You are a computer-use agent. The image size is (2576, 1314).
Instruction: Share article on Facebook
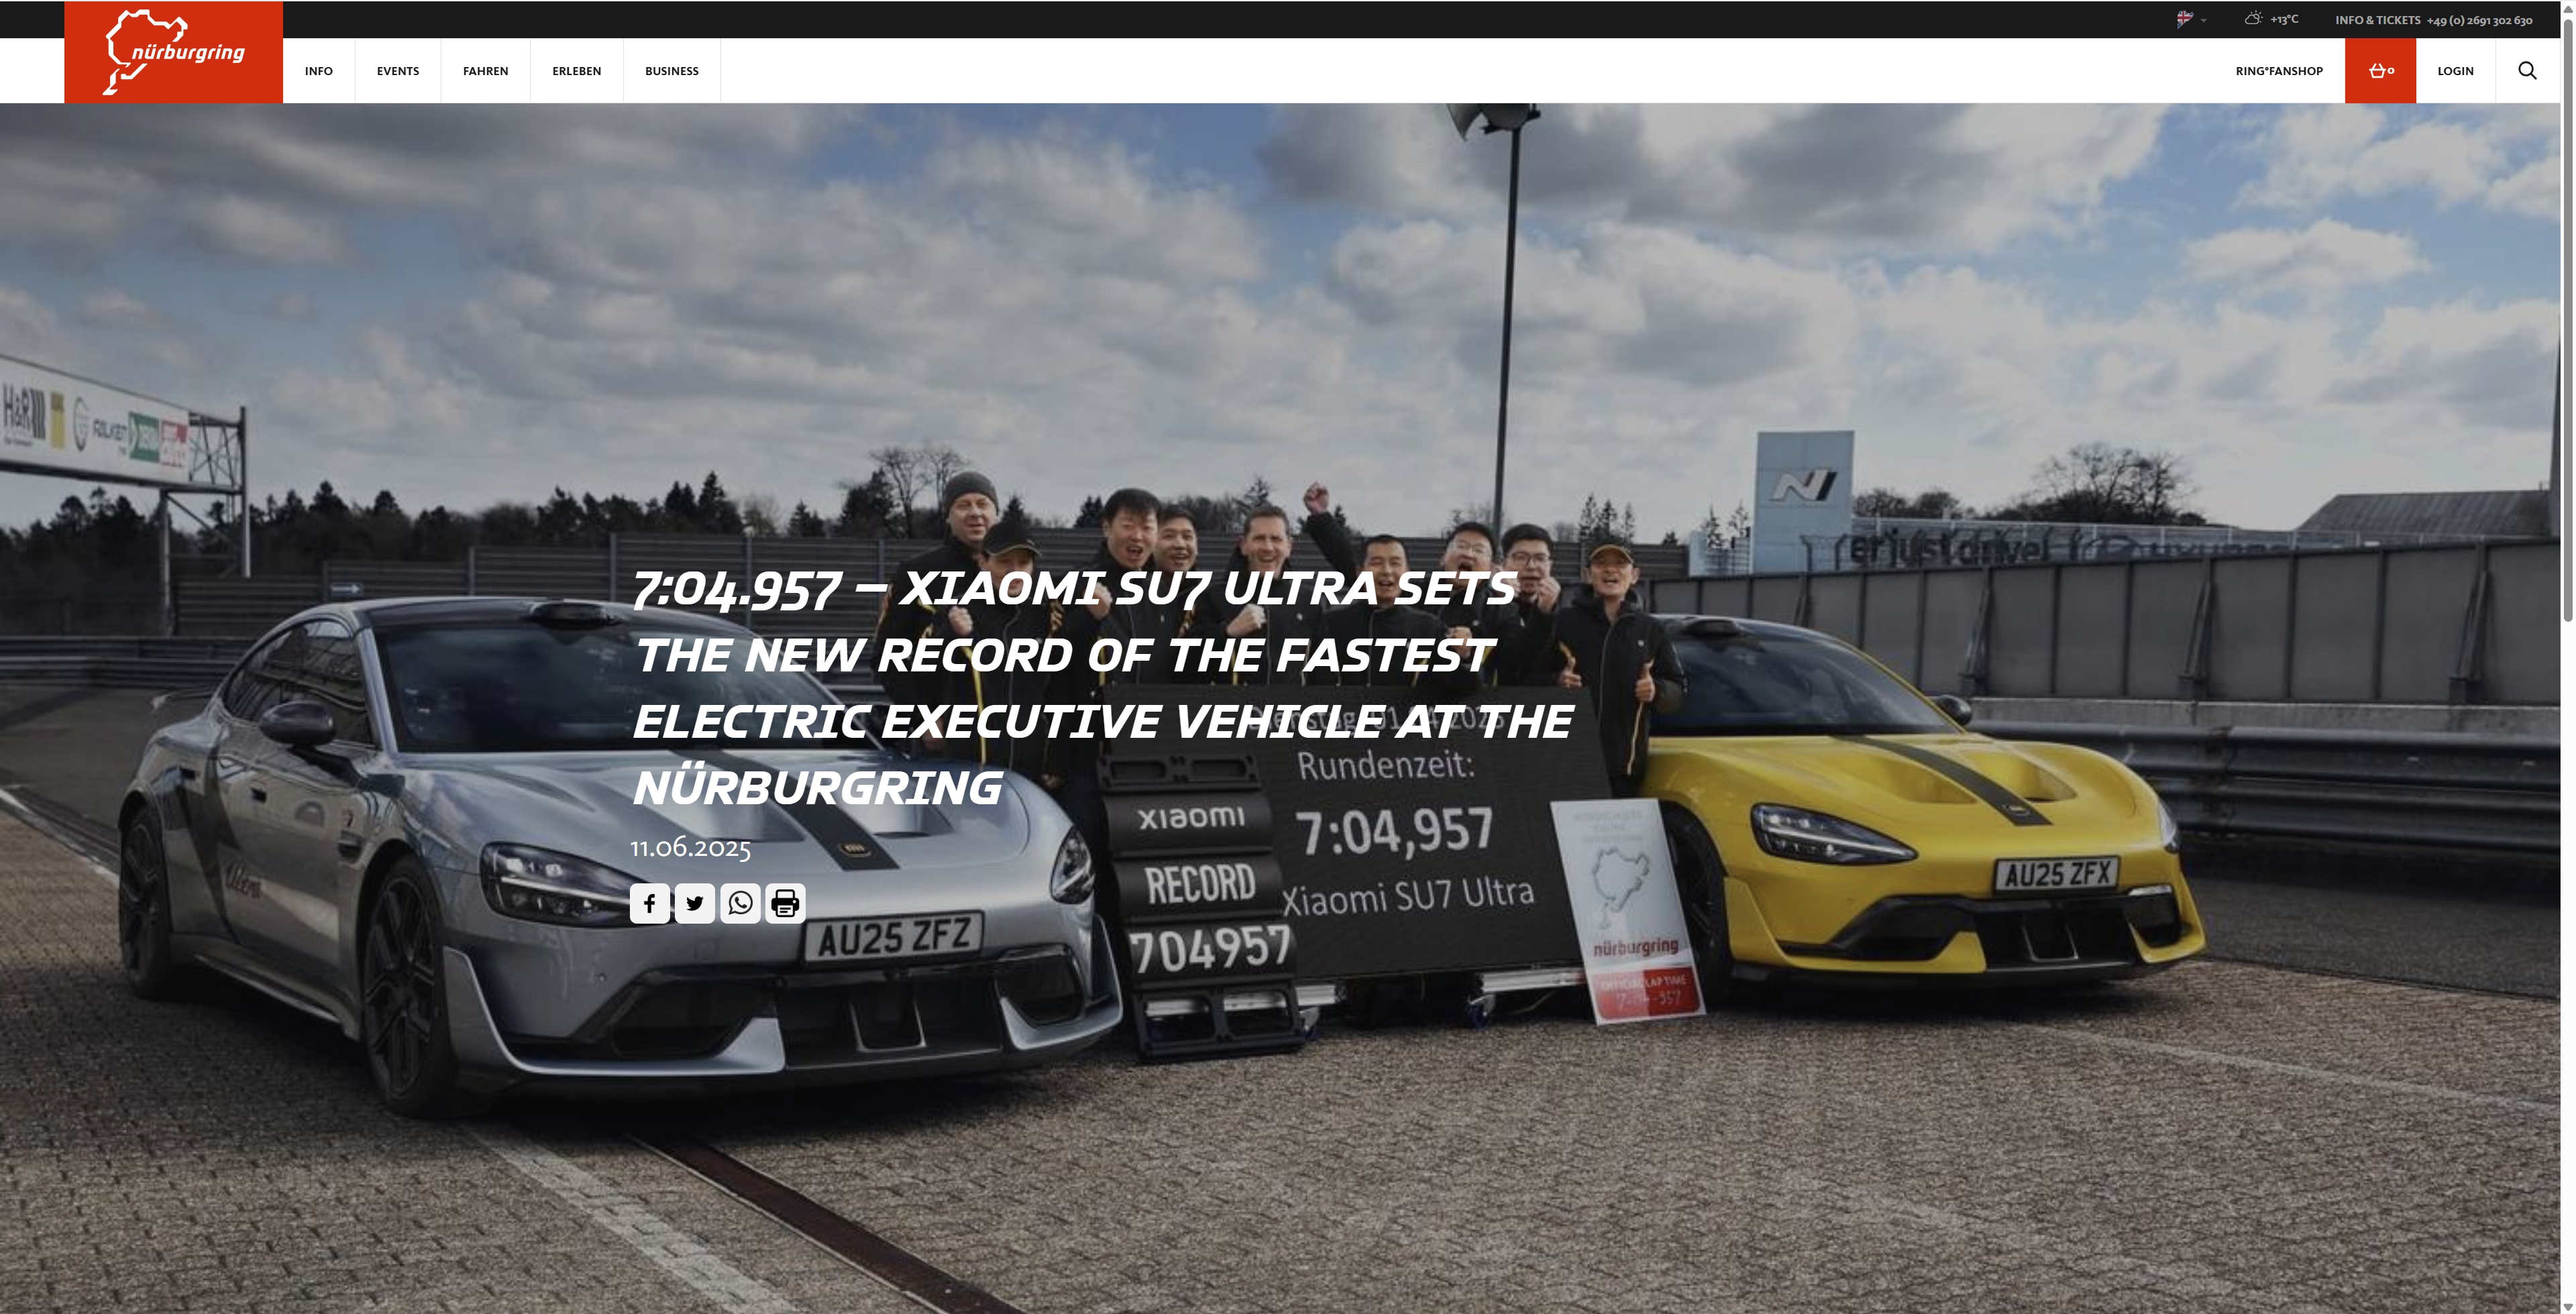pyautogui.click(x=650, y=904)
